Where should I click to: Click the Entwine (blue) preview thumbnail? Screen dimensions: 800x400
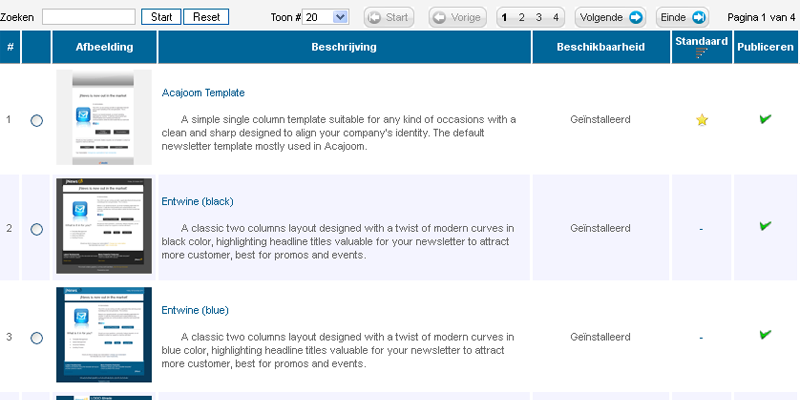tap(104, 335)
